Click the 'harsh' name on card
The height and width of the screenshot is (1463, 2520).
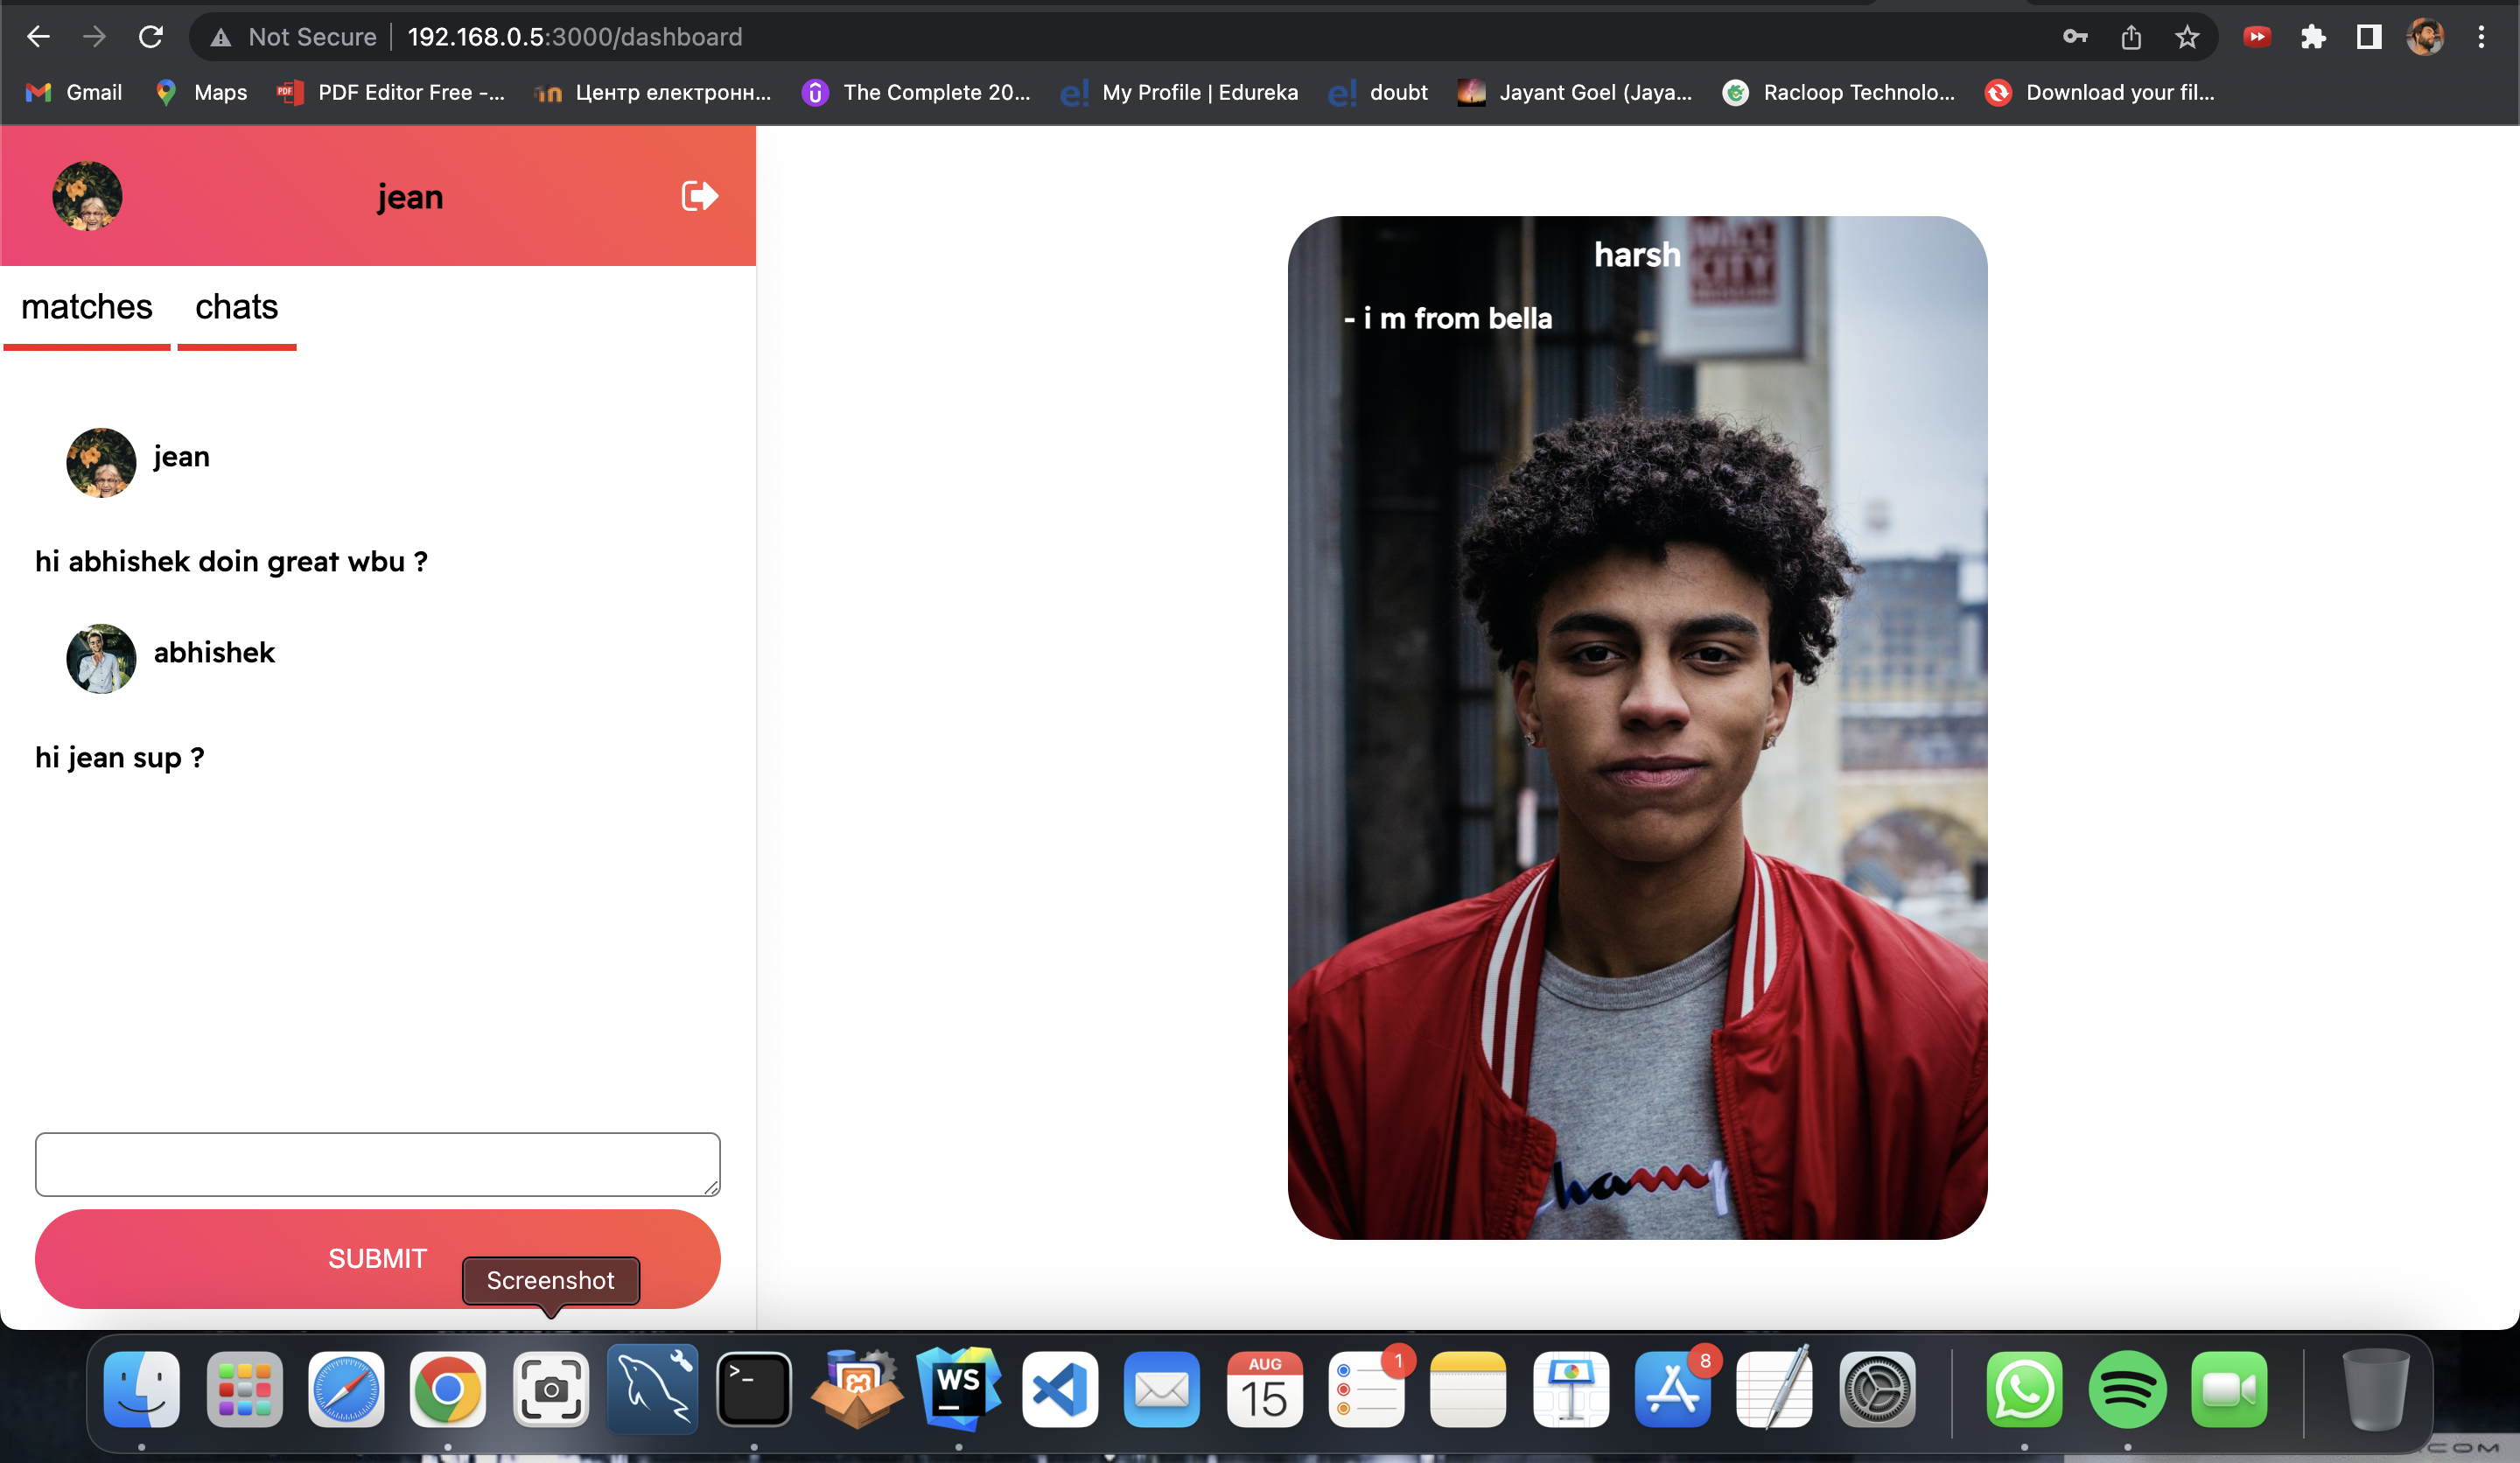point(1637,255)
